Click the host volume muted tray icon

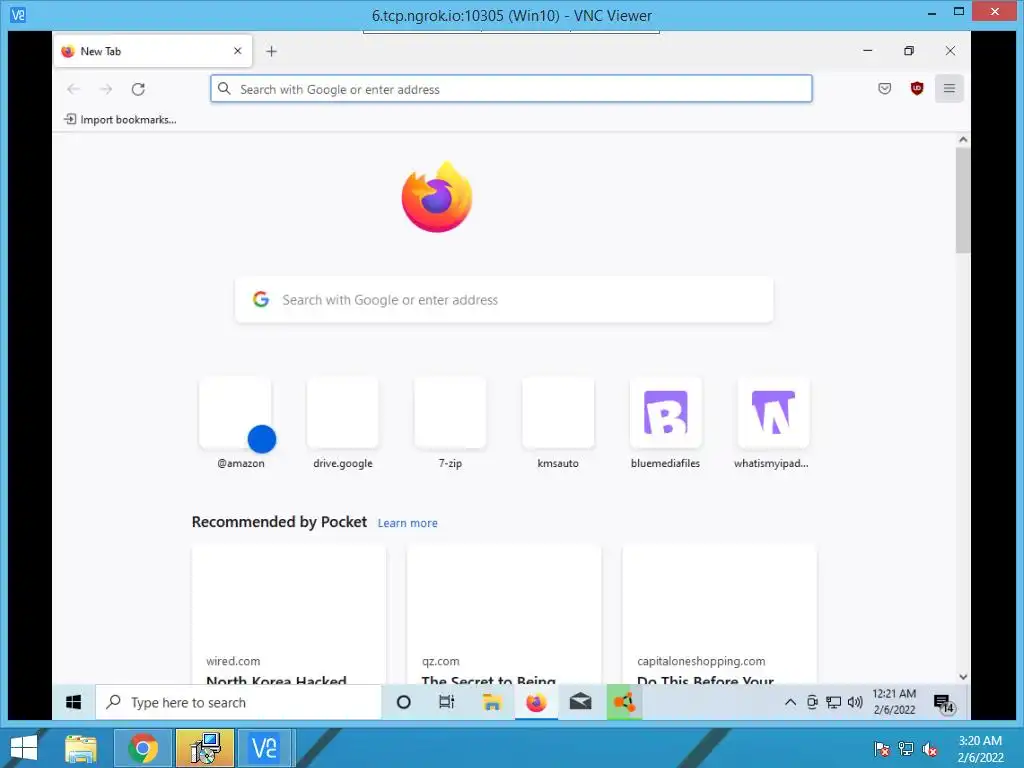(x=929, y=749)
